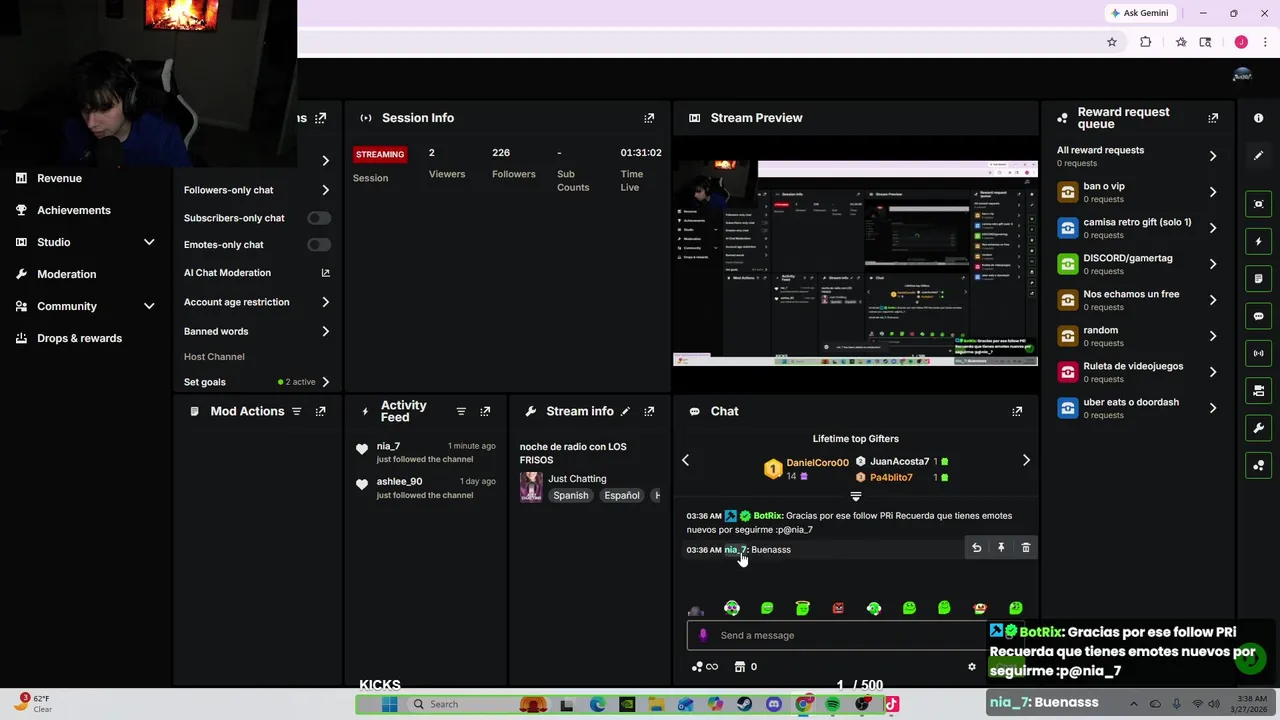Collapse the top gifters leaderboard
Image resolution: width=1280 pixels, height=720 pixels.
(x=855, y=496)
